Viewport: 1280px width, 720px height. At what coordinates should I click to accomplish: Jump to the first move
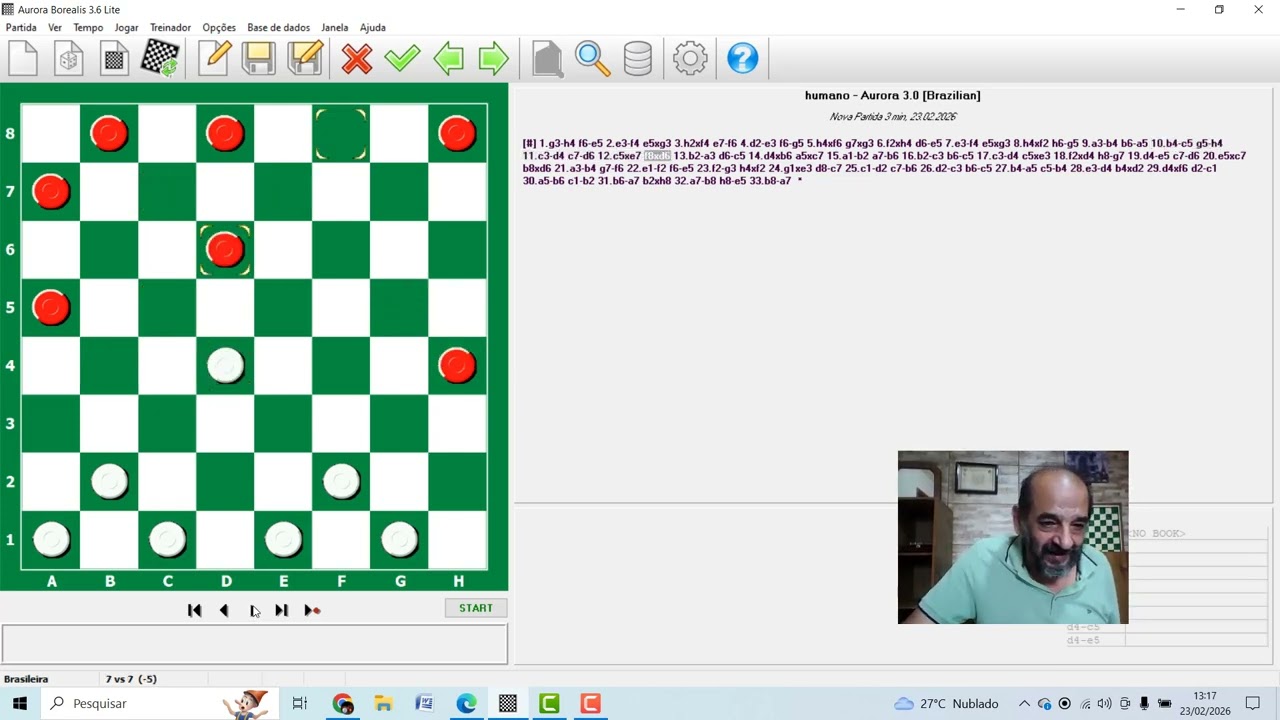pyautogui.click(x=195, y=610)
